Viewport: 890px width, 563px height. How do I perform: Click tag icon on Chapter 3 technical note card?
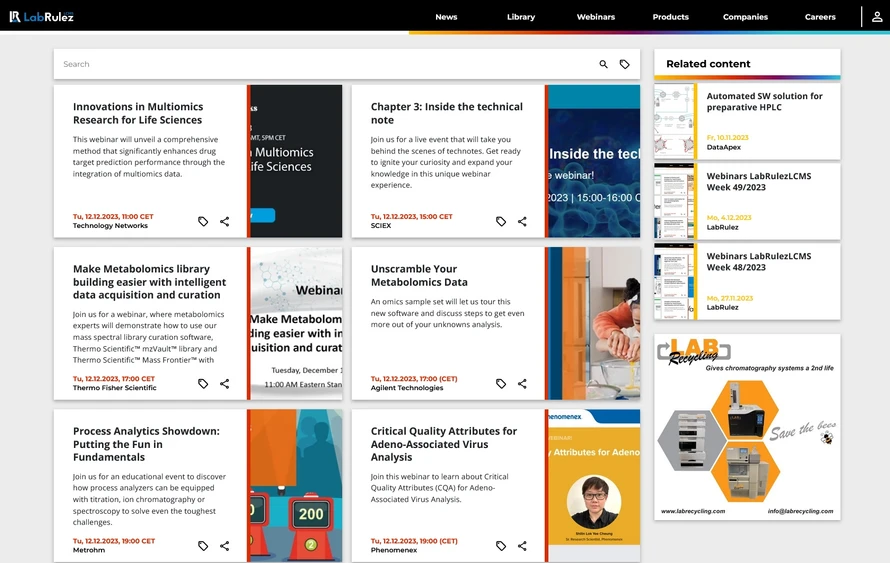point(501,221)
